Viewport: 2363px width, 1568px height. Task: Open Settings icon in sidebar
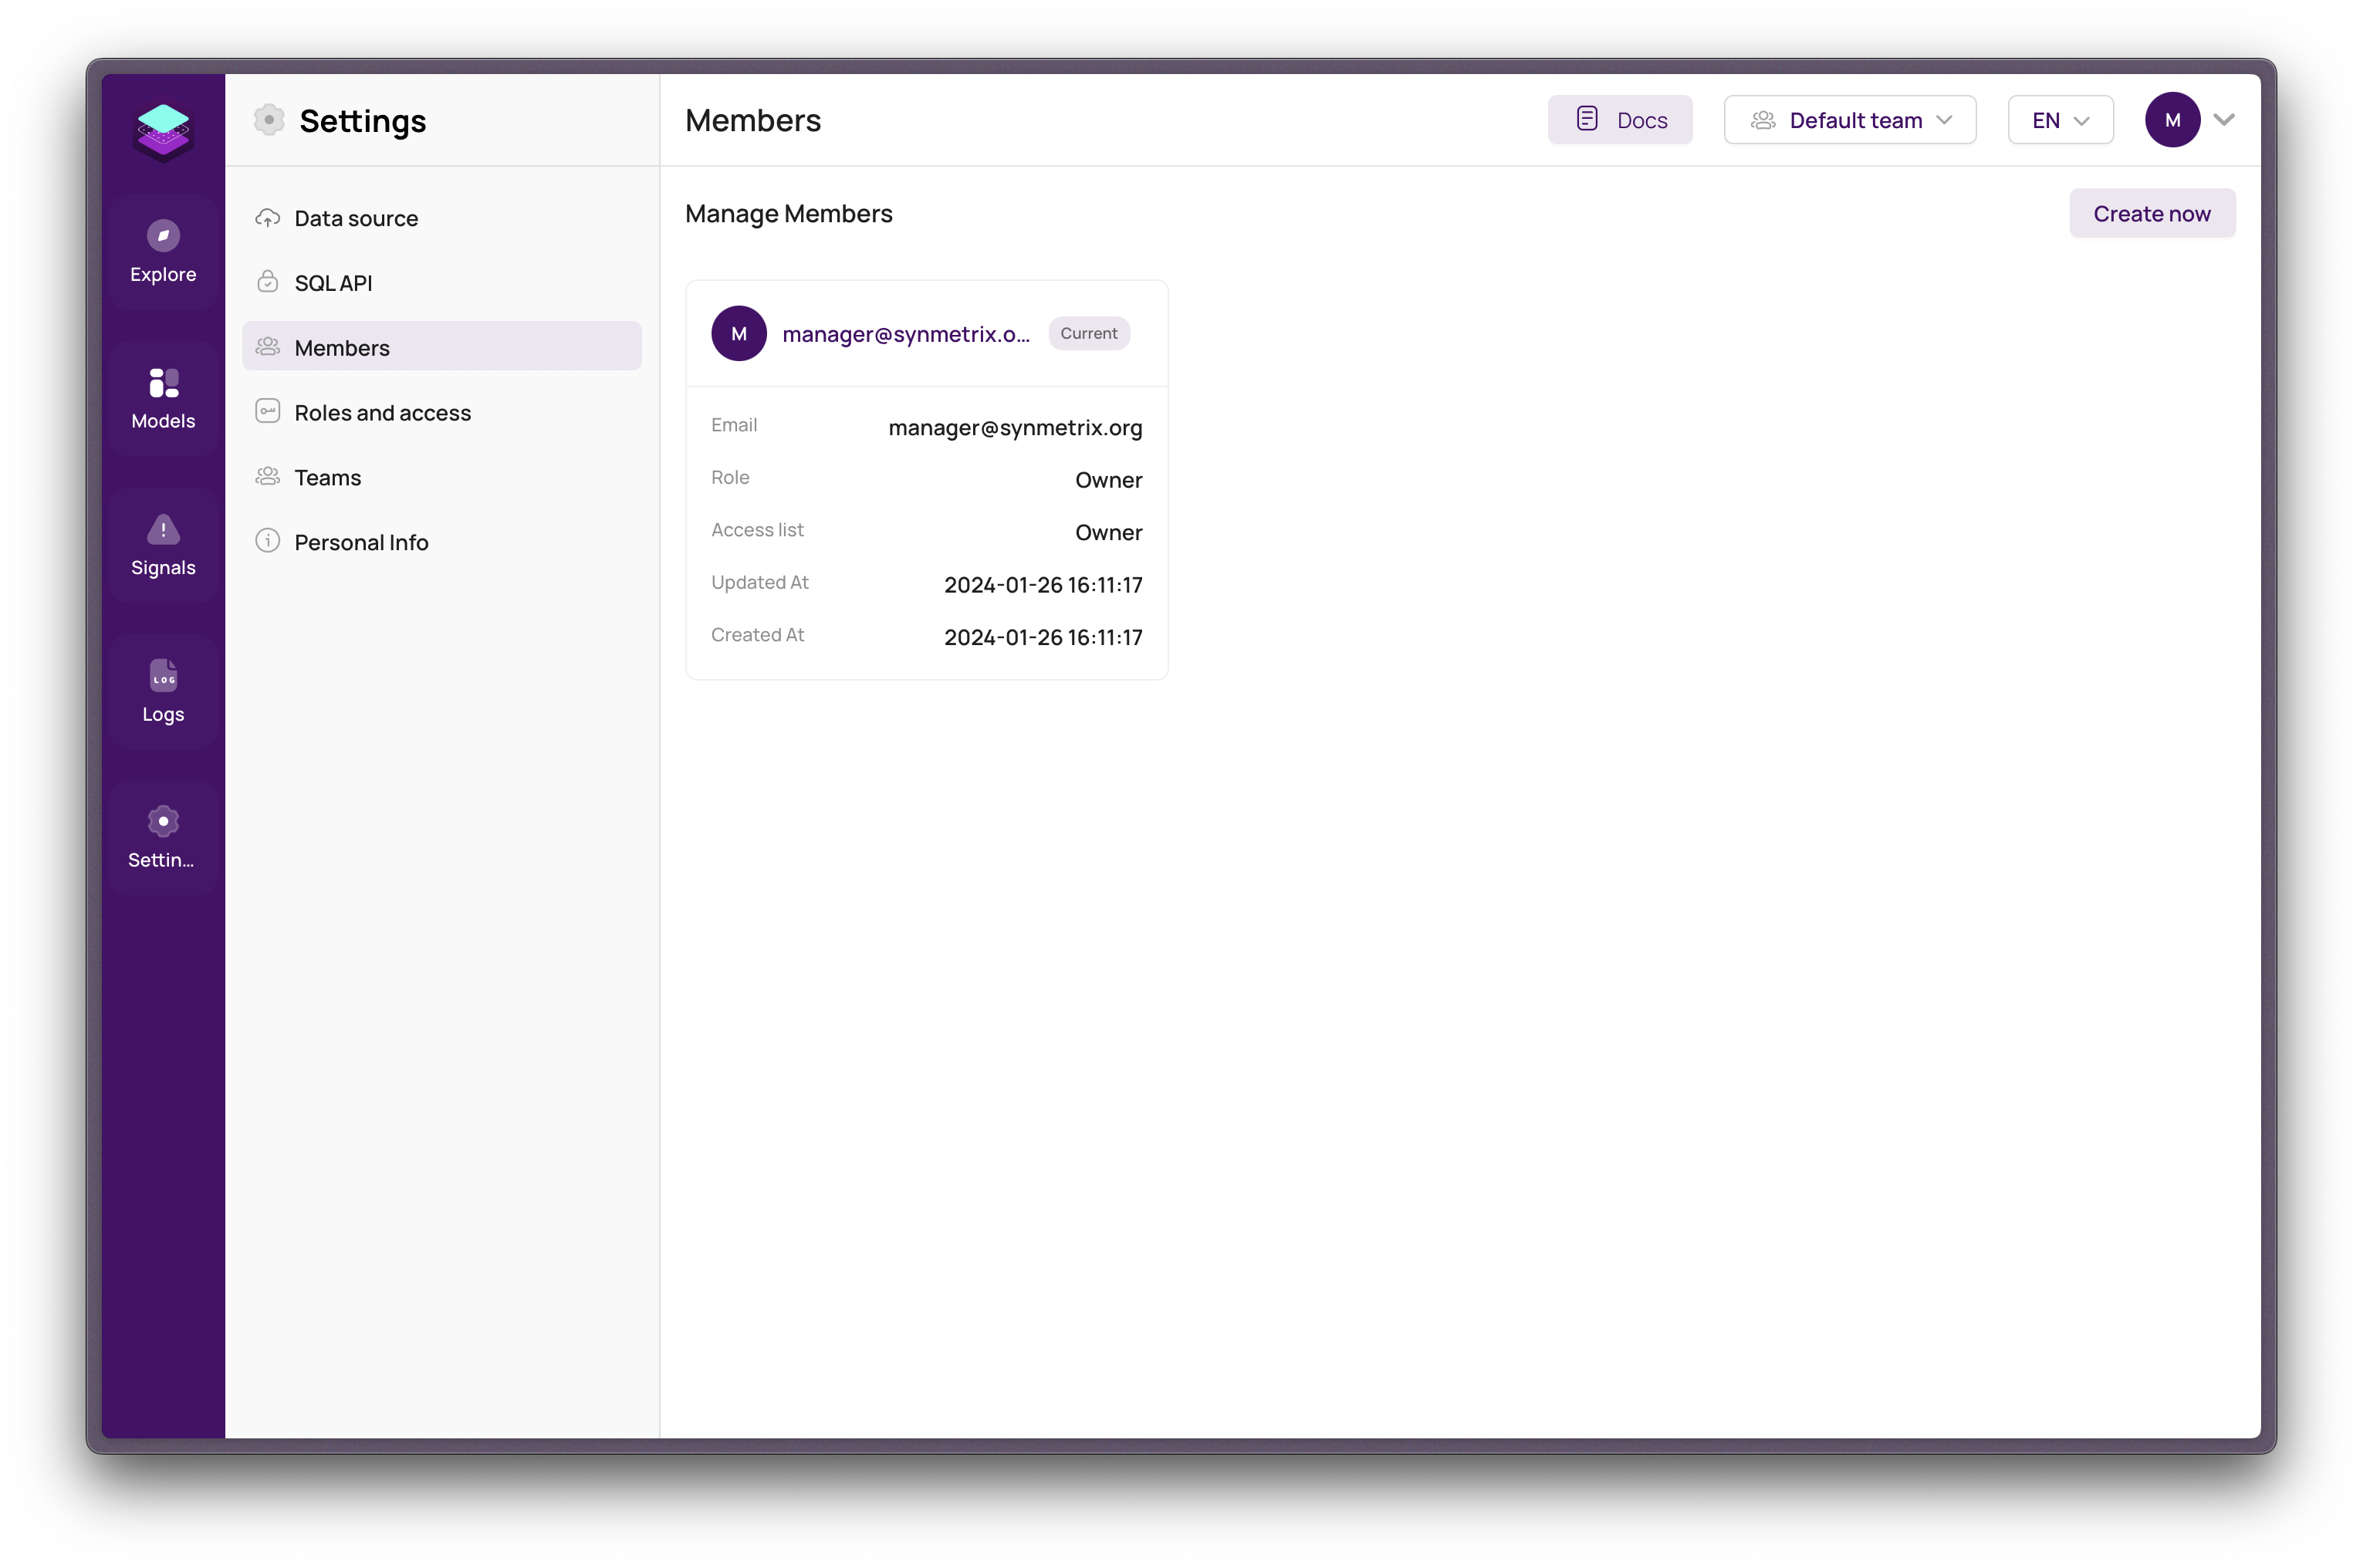coord(163,823)
